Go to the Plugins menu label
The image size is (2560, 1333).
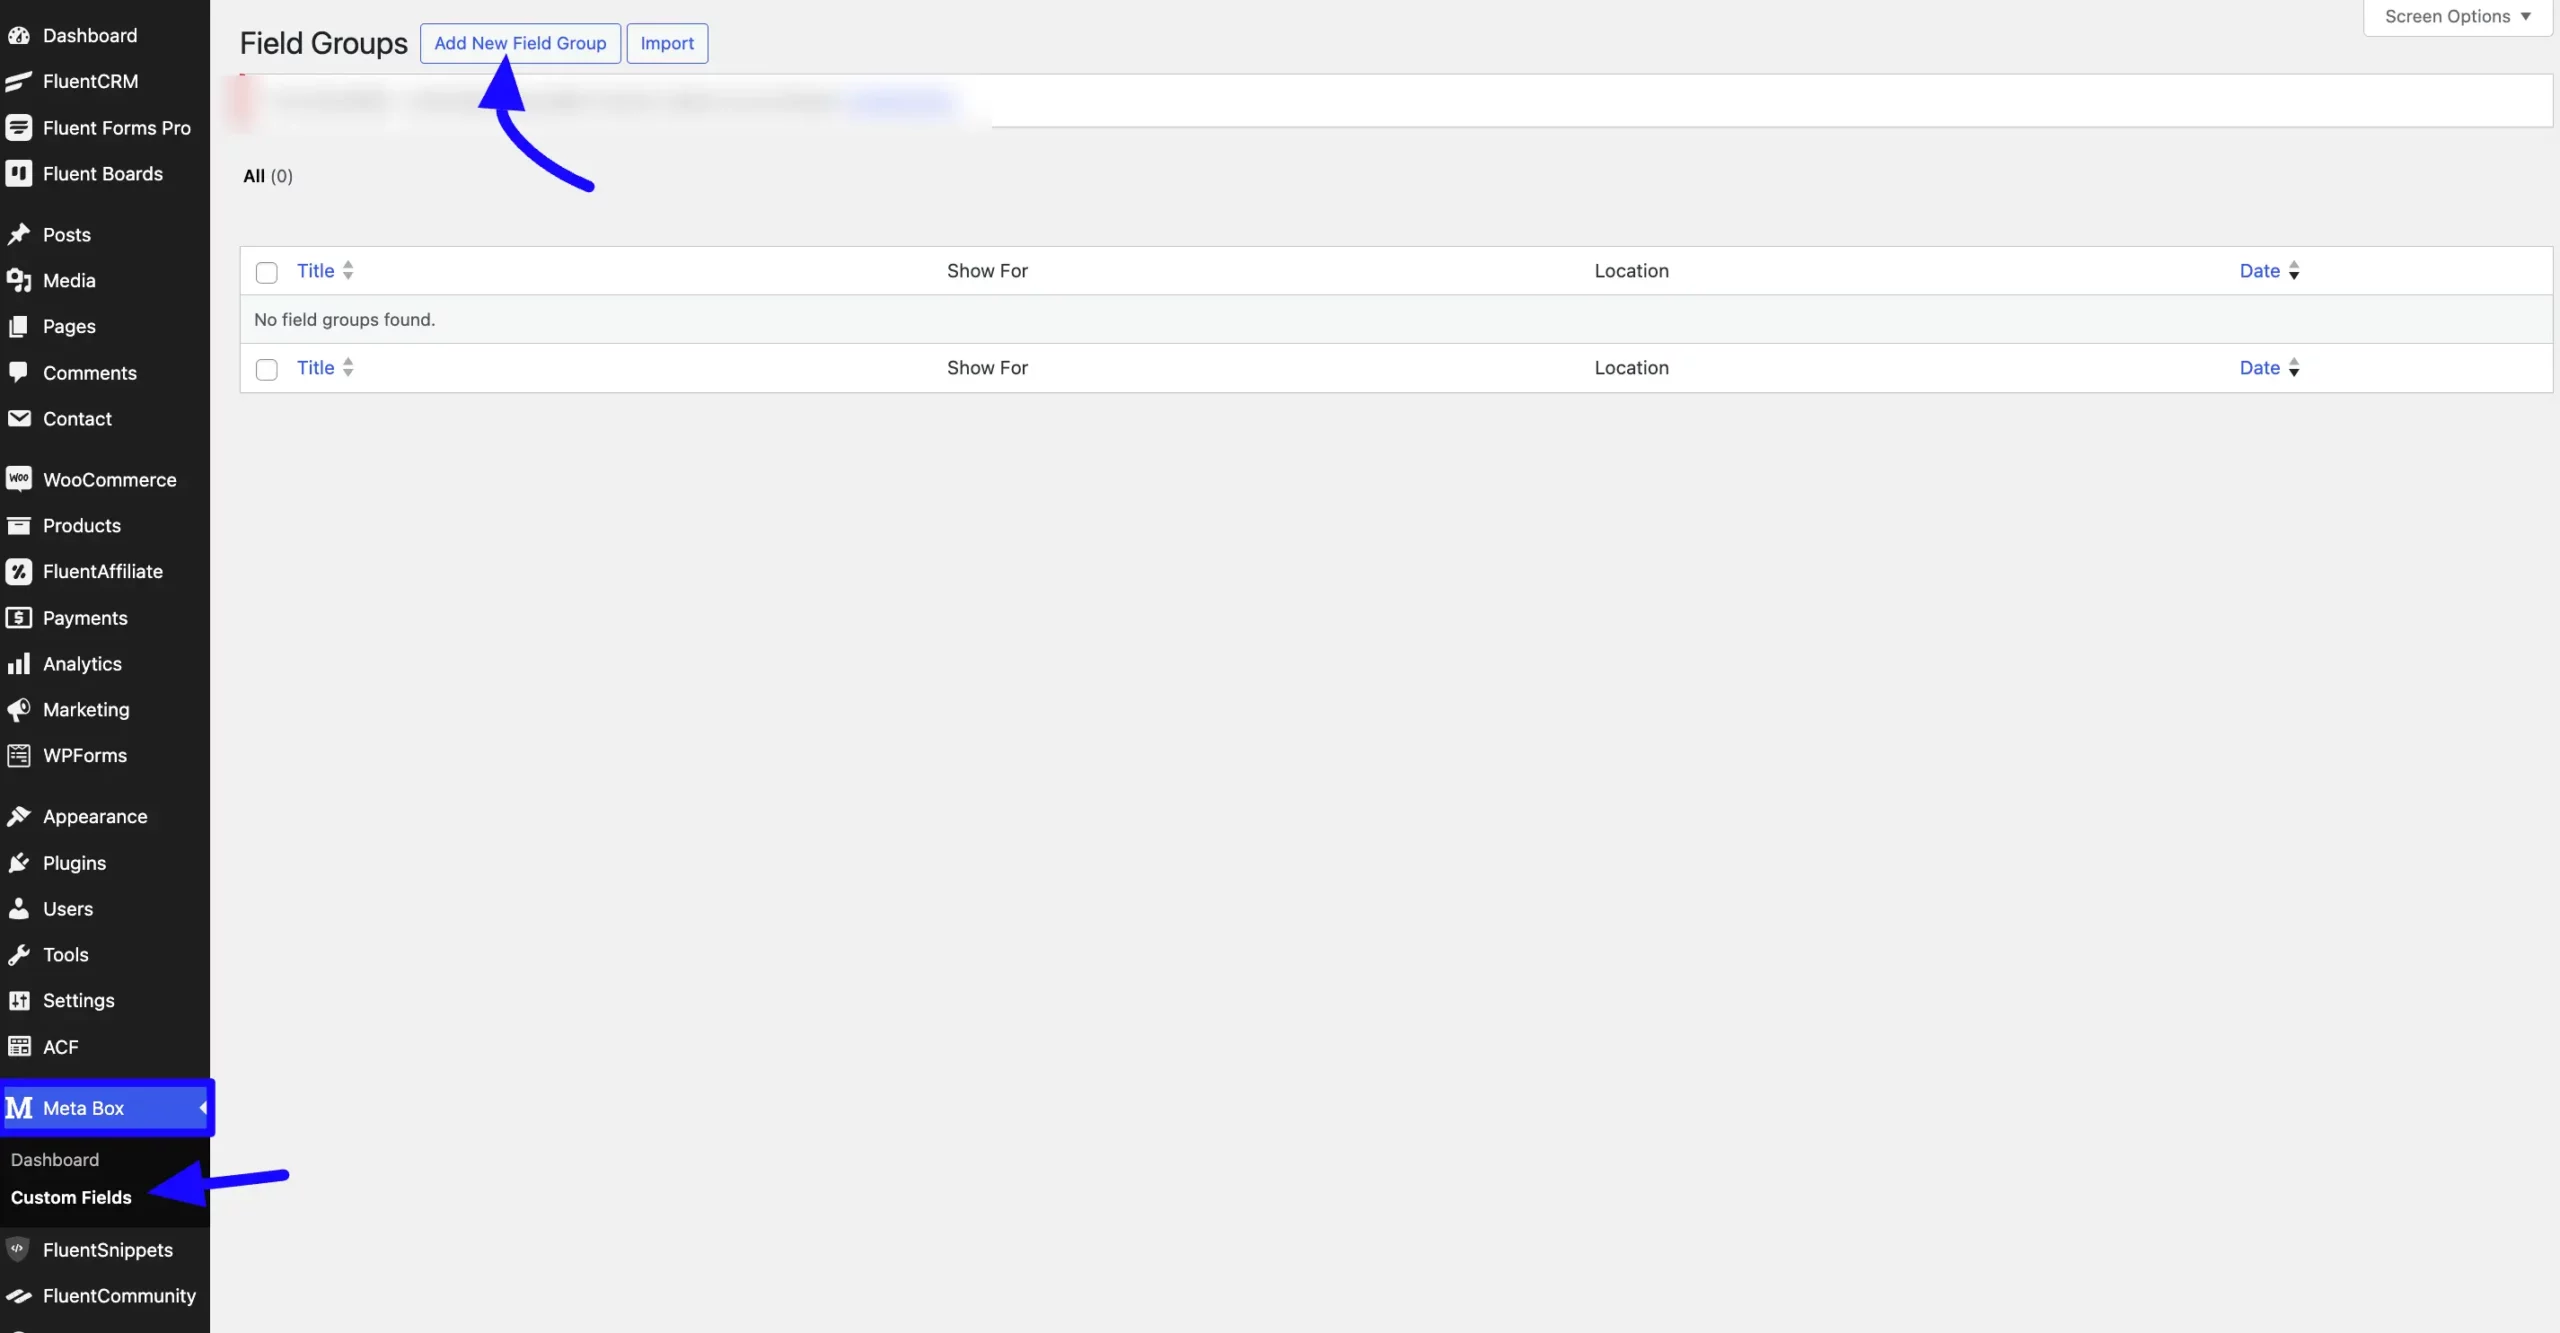(x=74, y=863)
